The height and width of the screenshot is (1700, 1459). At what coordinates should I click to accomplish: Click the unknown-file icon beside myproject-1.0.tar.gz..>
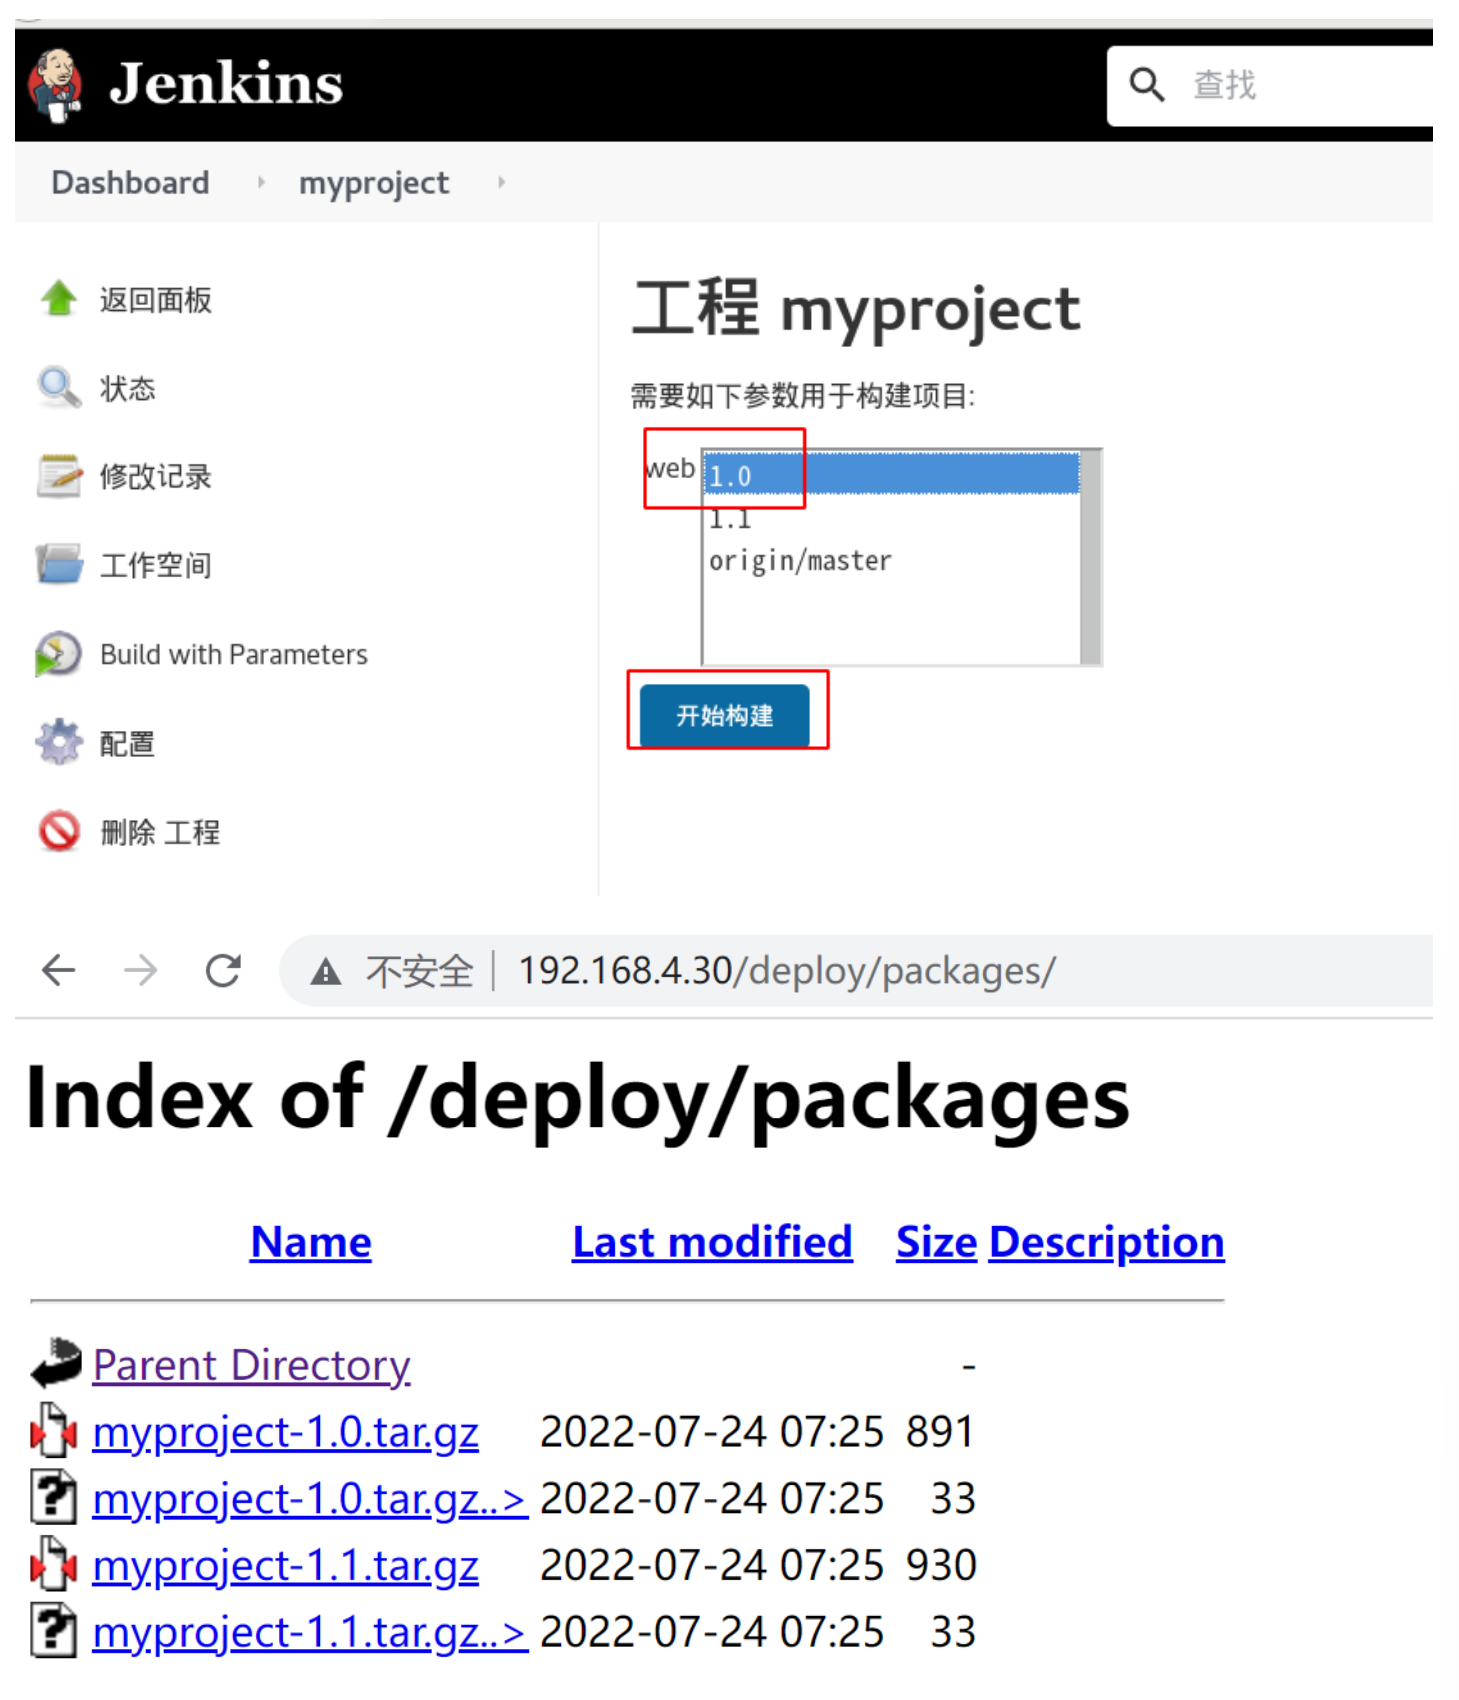[54, 1498]
